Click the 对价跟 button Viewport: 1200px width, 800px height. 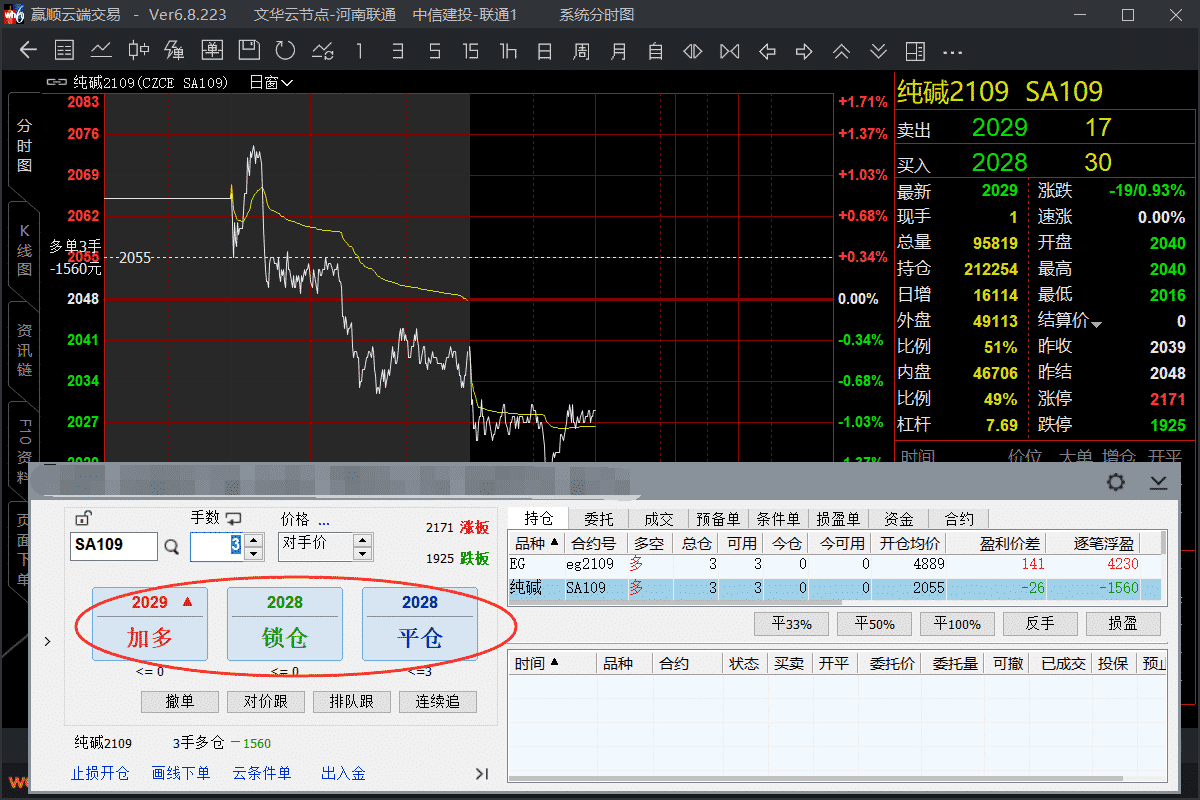pyautogui.click(x=266, y=702)
